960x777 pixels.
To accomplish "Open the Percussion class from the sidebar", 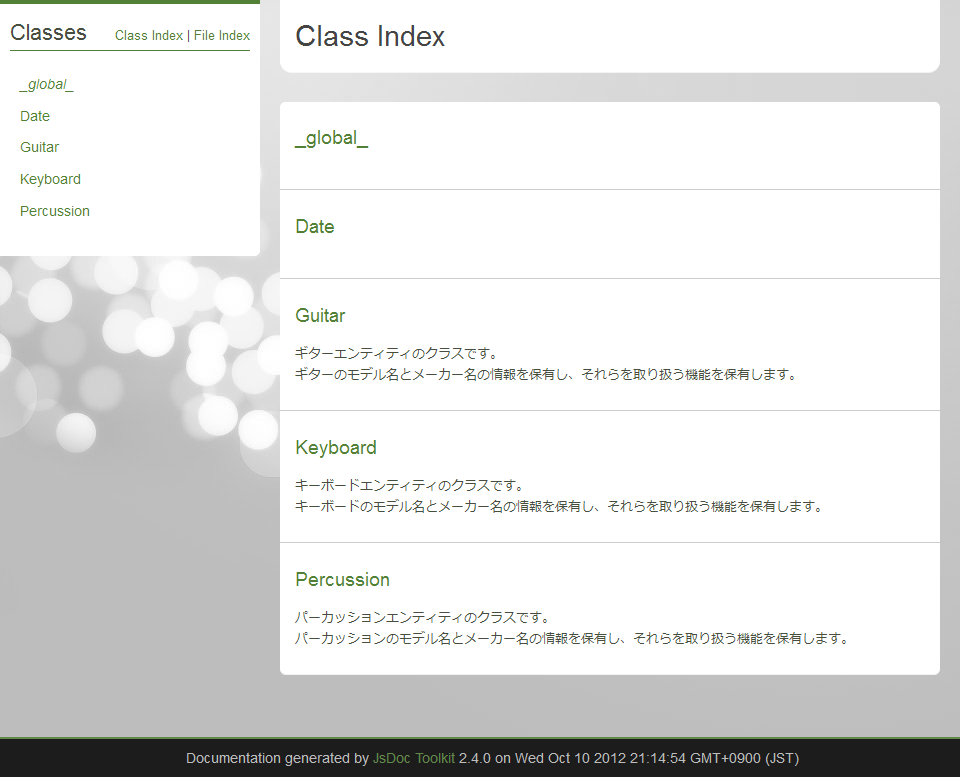I will [54, 211].
